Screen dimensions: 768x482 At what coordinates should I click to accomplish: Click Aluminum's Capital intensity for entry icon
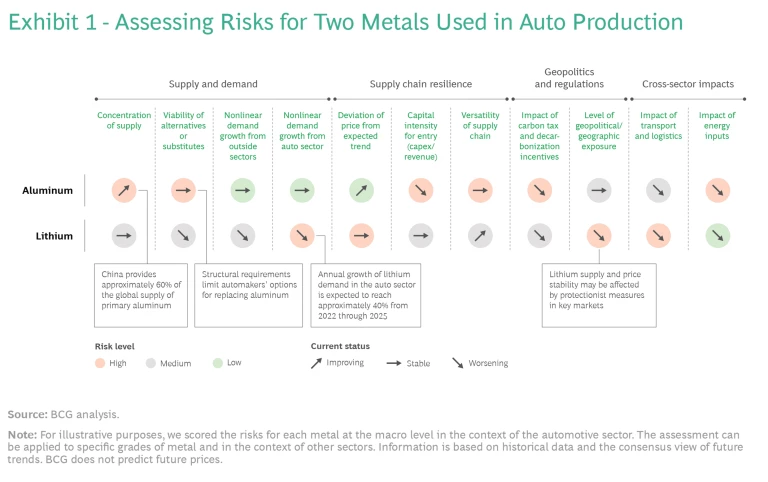click(x=421, y=189)
